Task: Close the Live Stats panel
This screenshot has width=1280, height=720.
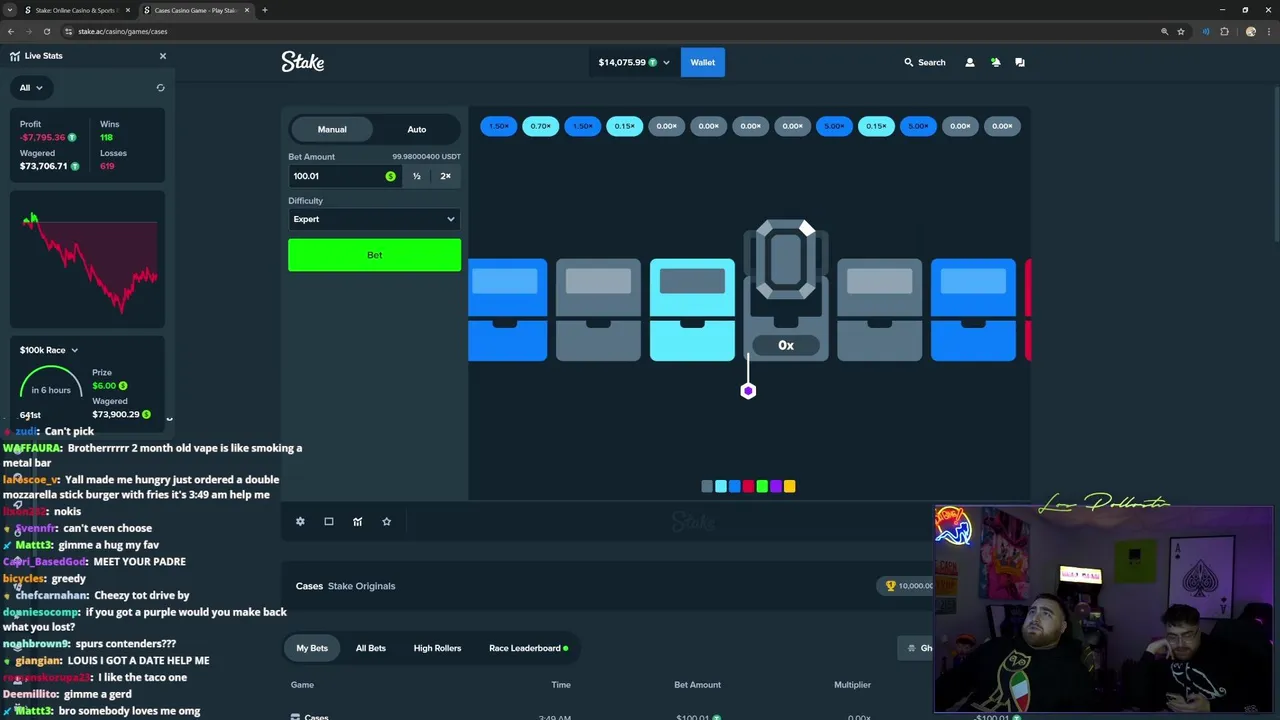Action: [163, 56]
